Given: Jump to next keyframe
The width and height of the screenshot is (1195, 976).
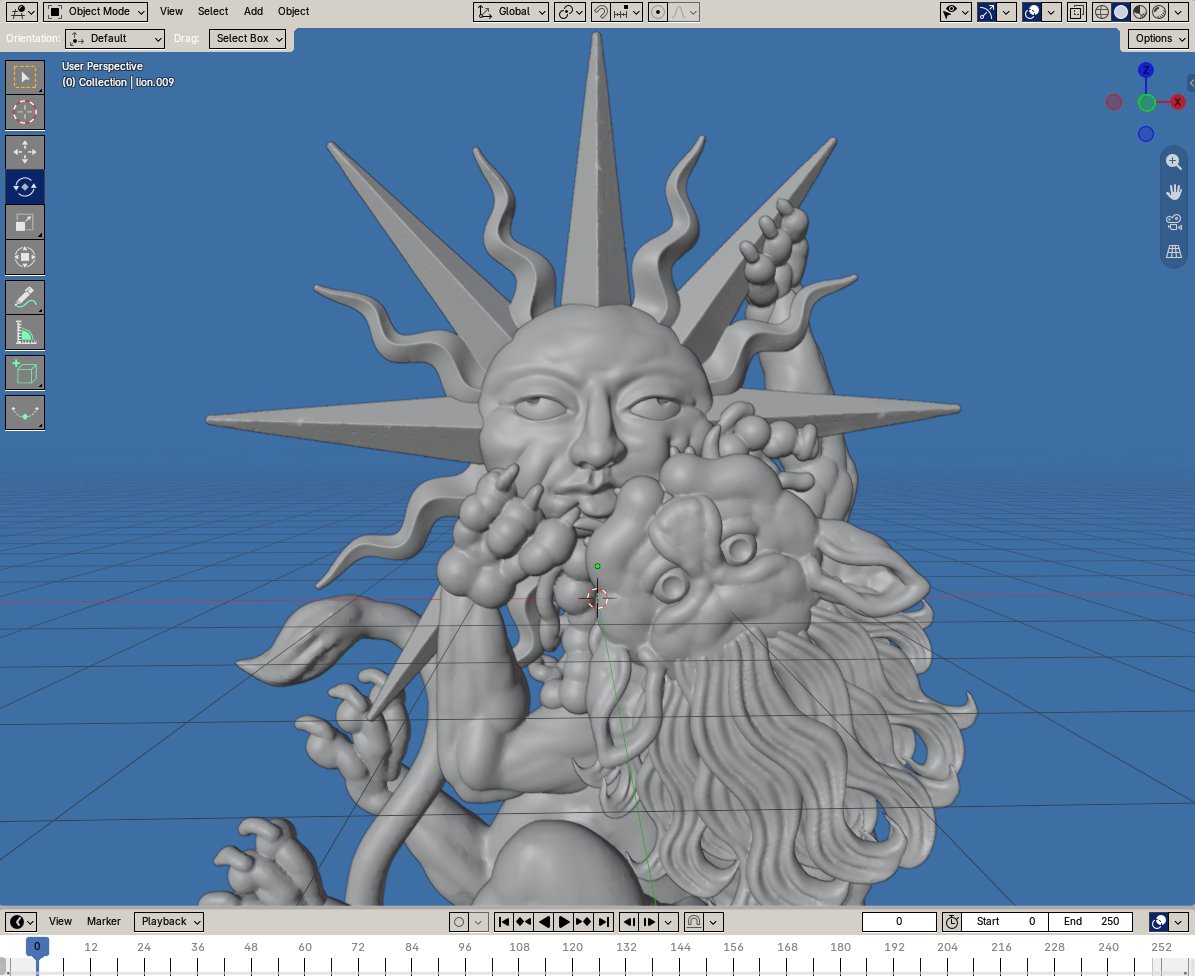Looking at the screenshot, I should coord(584,922).
